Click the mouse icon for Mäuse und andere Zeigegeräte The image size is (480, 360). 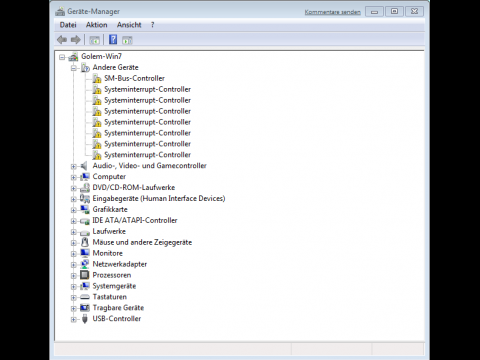coord(85,242)
